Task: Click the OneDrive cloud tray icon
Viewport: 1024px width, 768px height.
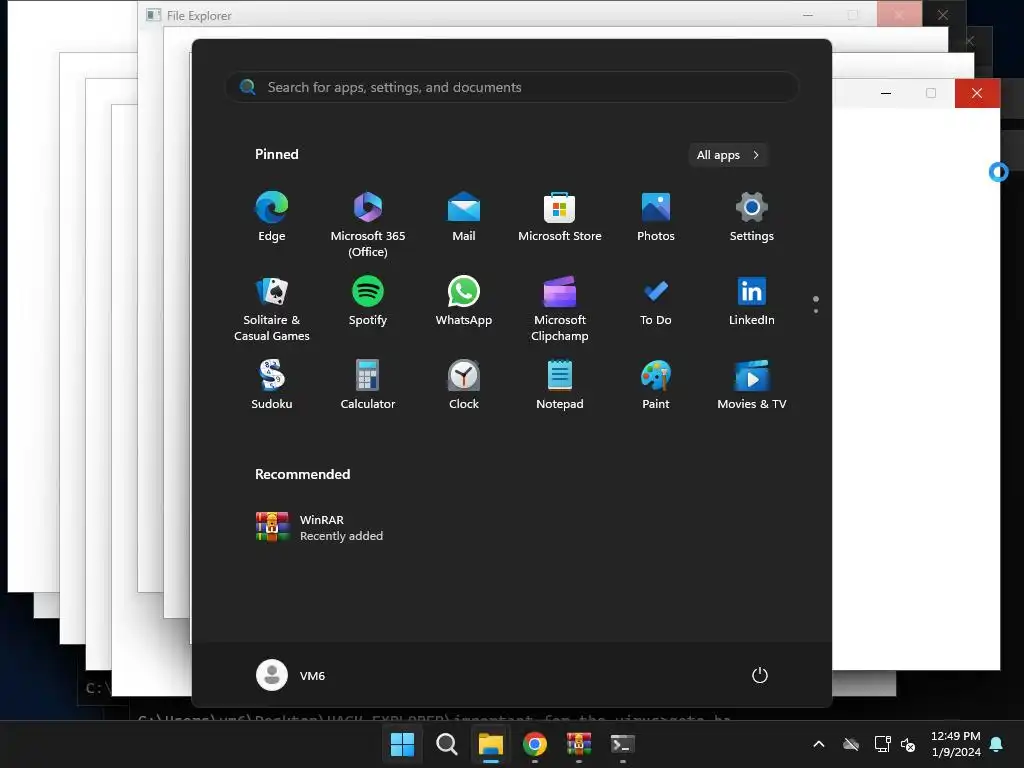Action: pyautogui.click(x=851, y=744)
